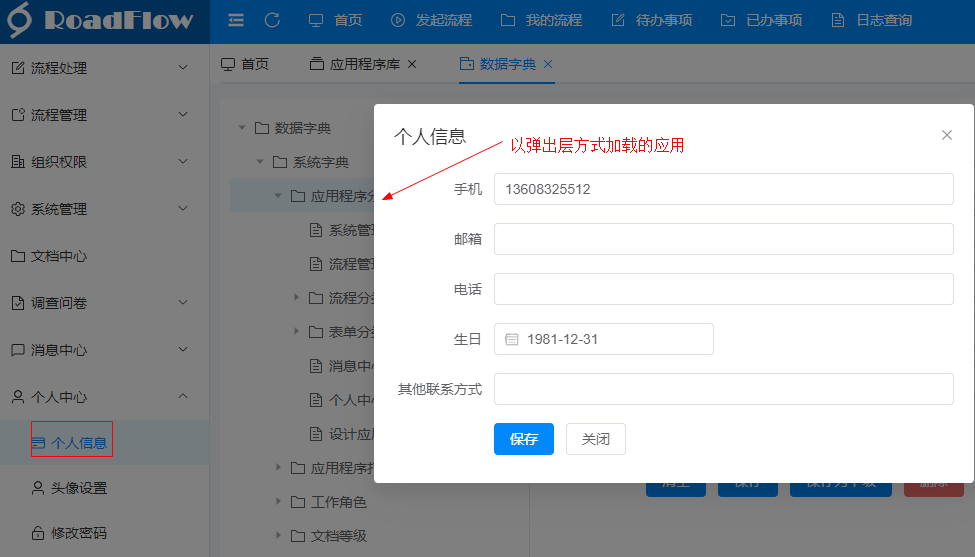Screen dimensions: 975x557
Task: Open 首页 in the top navigation bar
Action: (336, 21)
